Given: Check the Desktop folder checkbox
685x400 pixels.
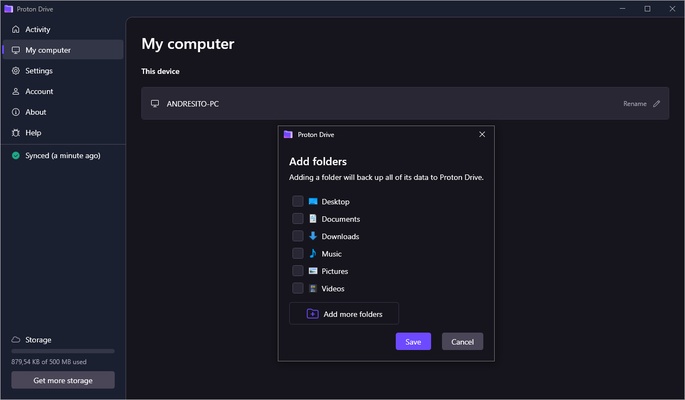Looking at the screenshot, I should pyautogui.click(x=298, y=201).
